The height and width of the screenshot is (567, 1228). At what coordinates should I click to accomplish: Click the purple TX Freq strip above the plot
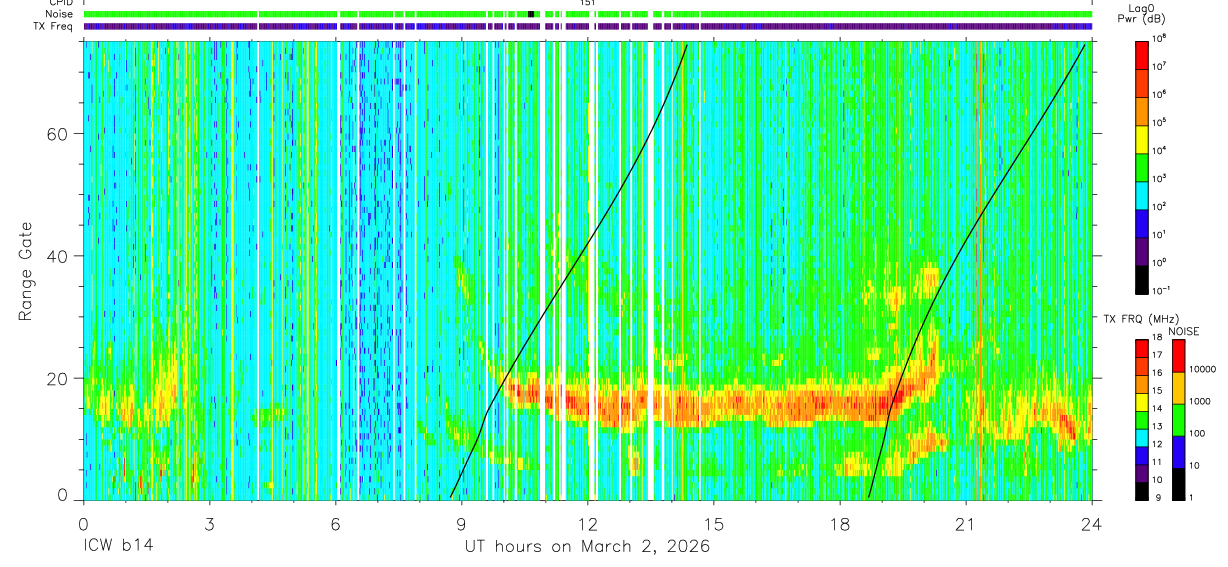coord(587,26)
